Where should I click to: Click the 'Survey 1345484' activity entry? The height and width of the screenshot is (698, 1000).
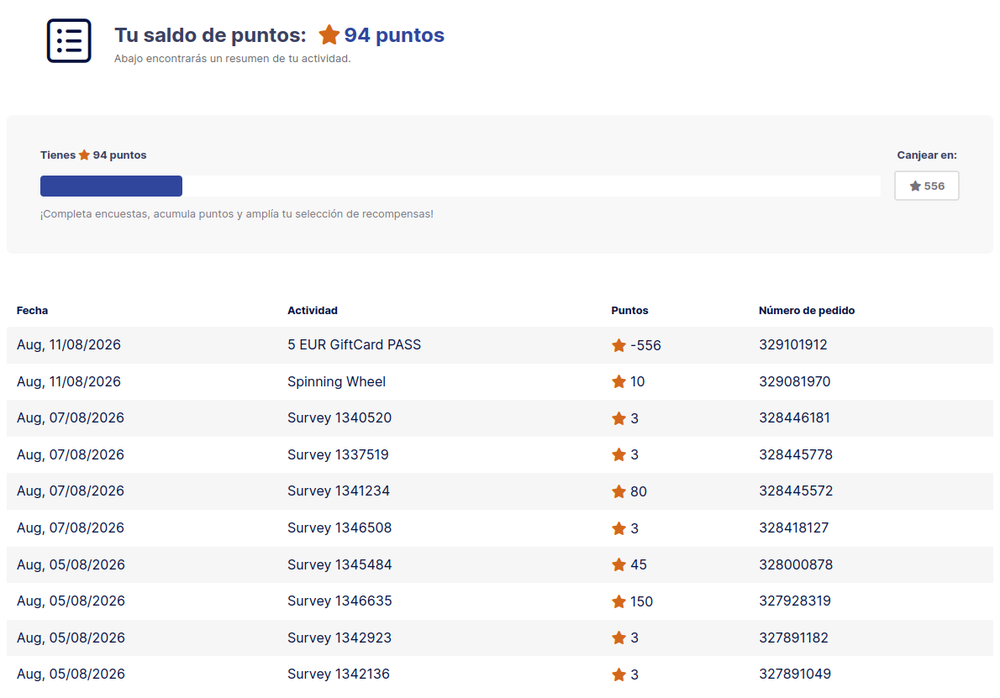tap(339, 565)
